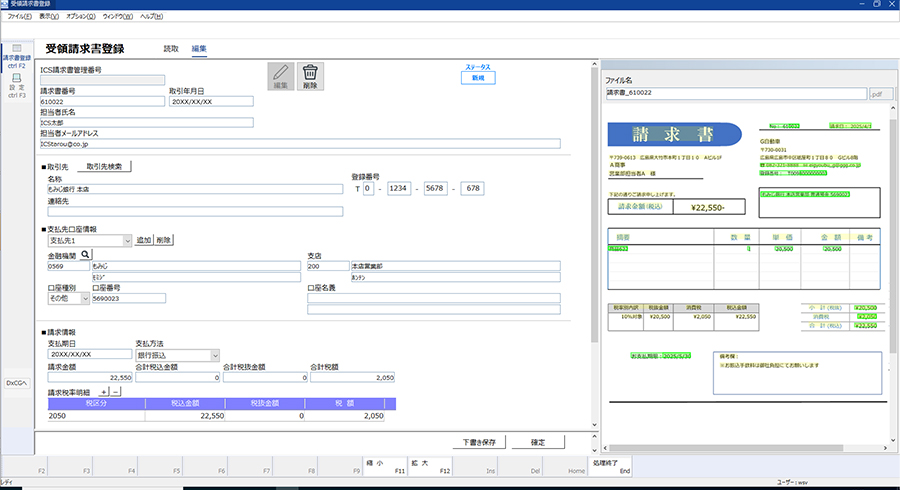900x490 pixels.
Task: Click 追加 button for 支払先口座
Action: [143, 240]
